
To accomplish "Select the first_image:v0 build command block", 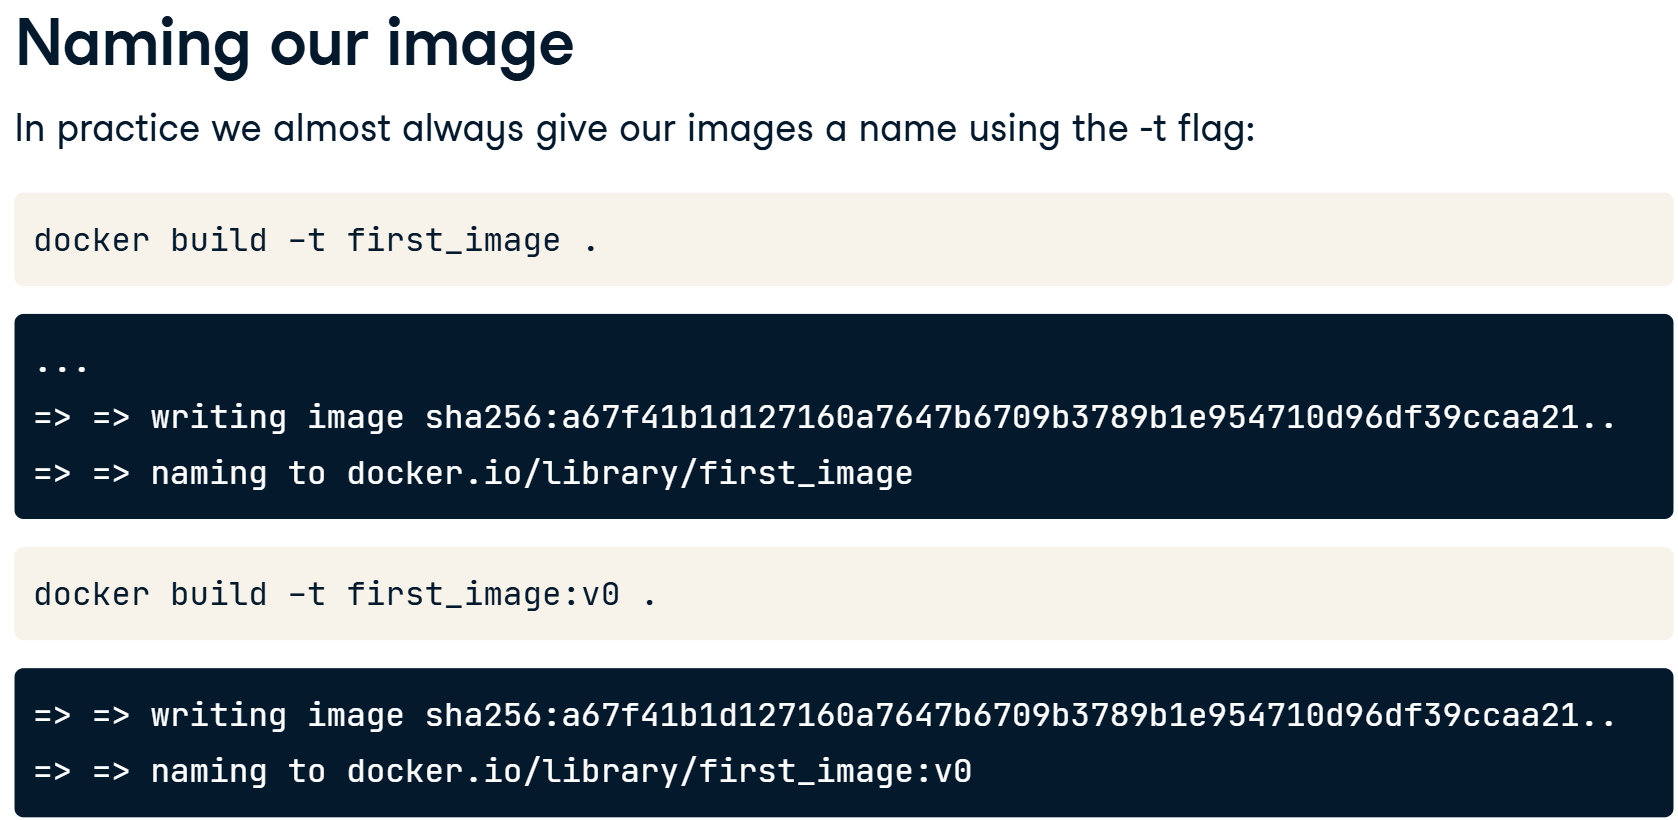I will (843, 594).
